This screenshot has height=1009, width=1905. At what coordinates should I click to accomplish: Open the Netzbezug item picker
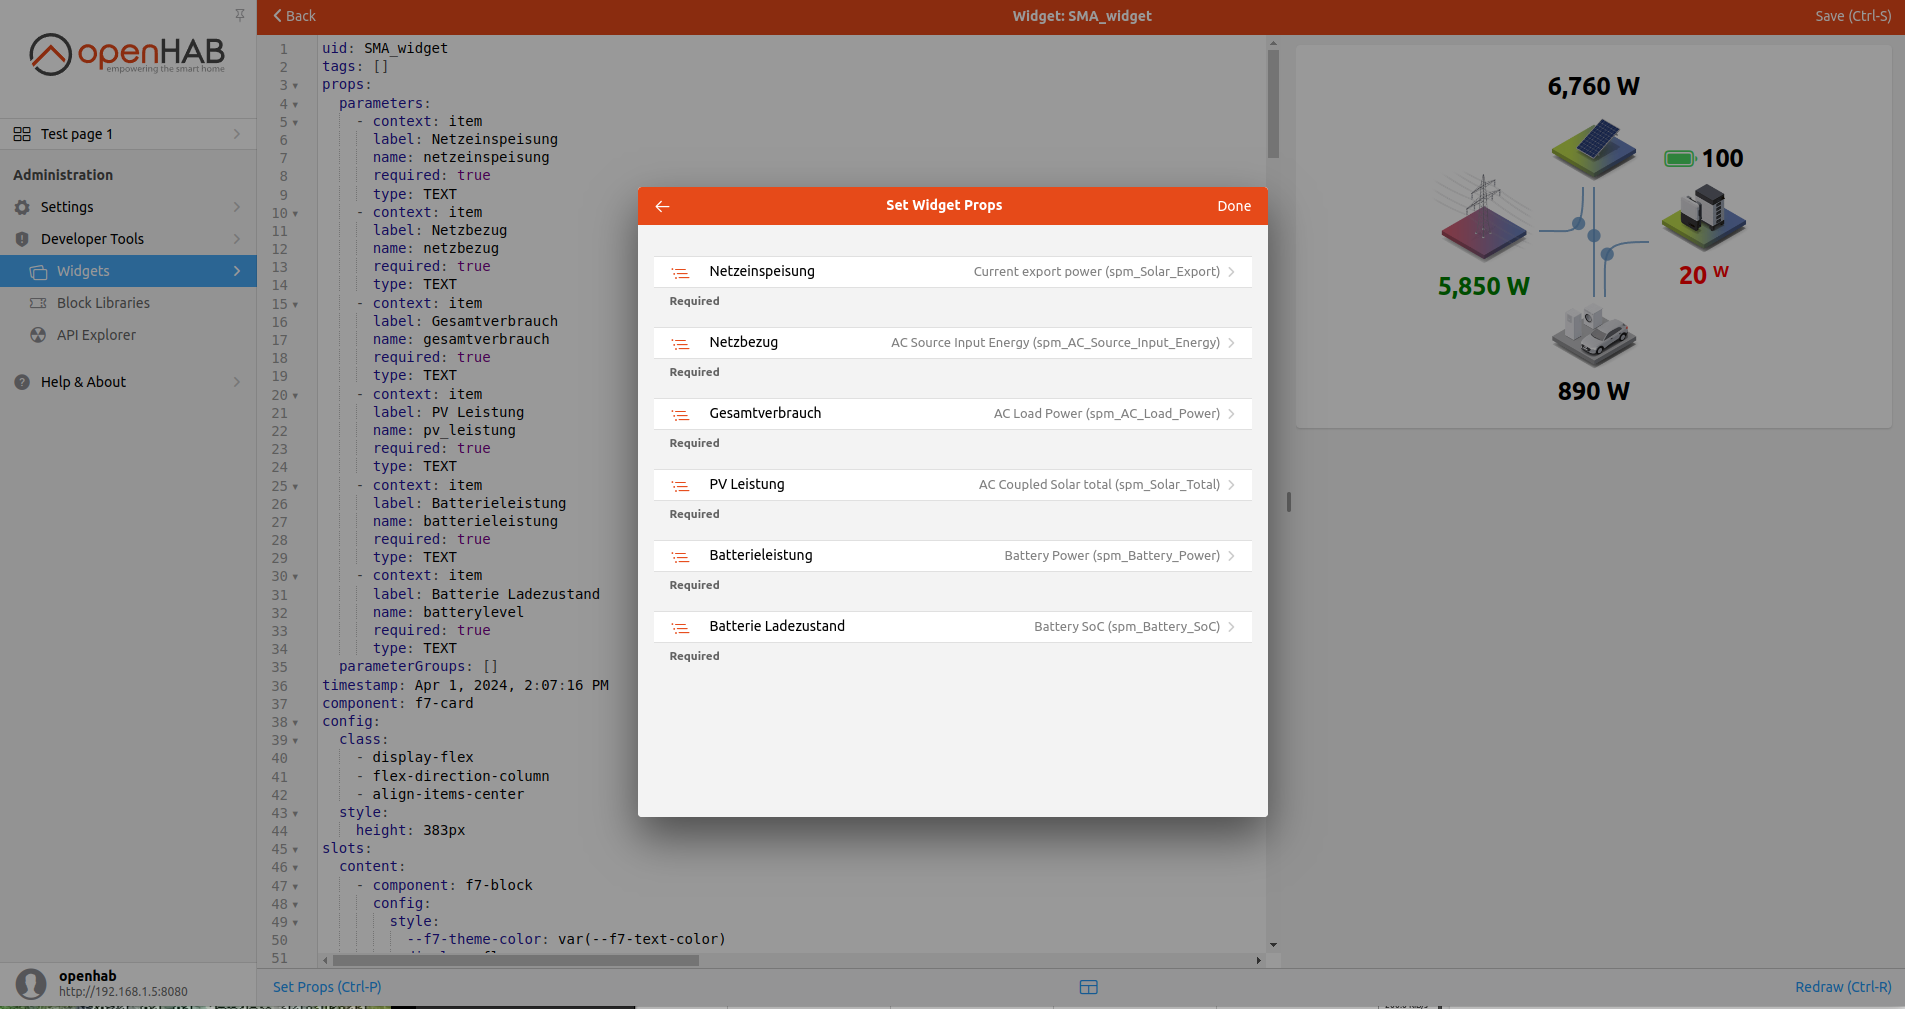click(953, 343)
